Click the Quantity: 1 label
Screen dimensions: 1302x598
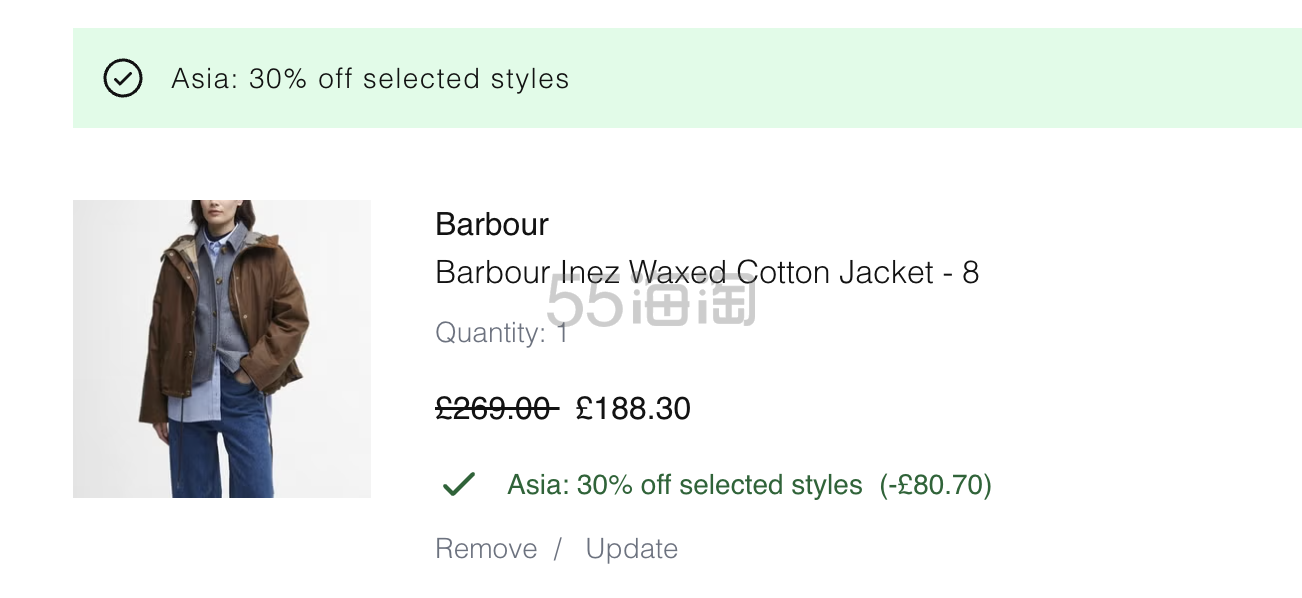click(x=502, y=333)
